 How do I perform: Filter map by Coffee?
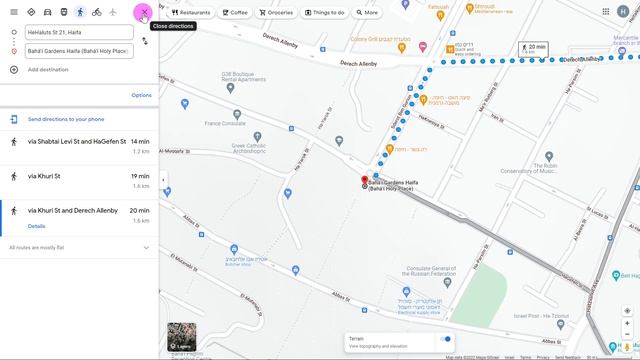[x=235, y=13]
